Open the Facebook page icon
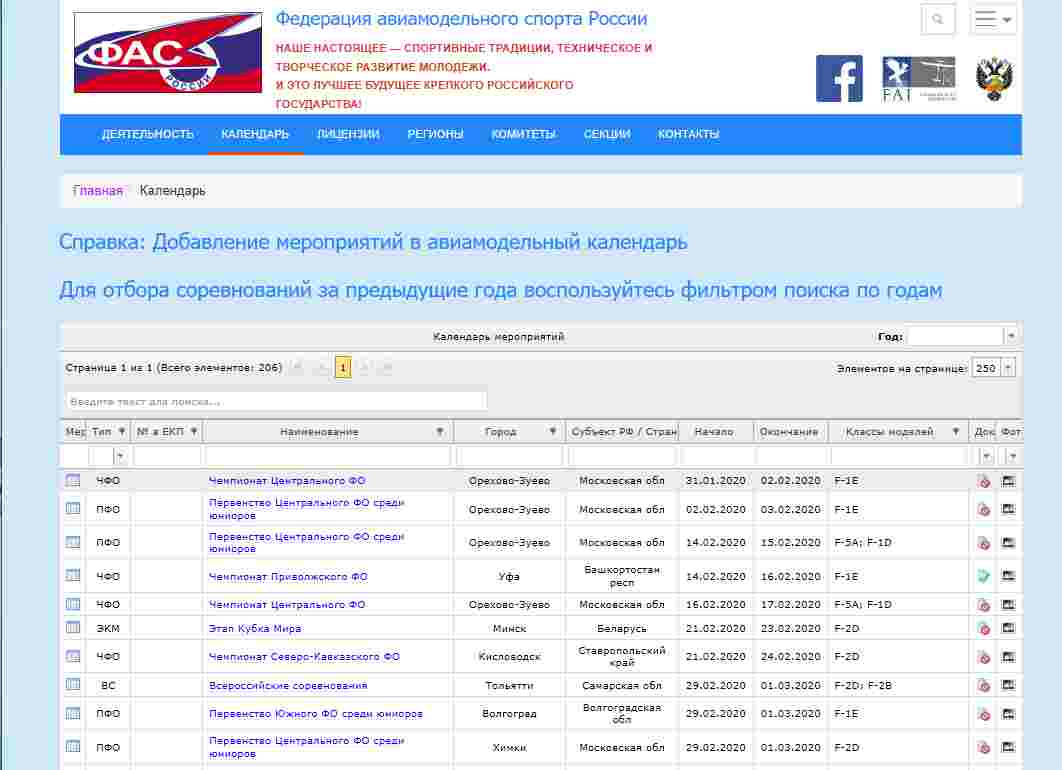 click(839, 78)
